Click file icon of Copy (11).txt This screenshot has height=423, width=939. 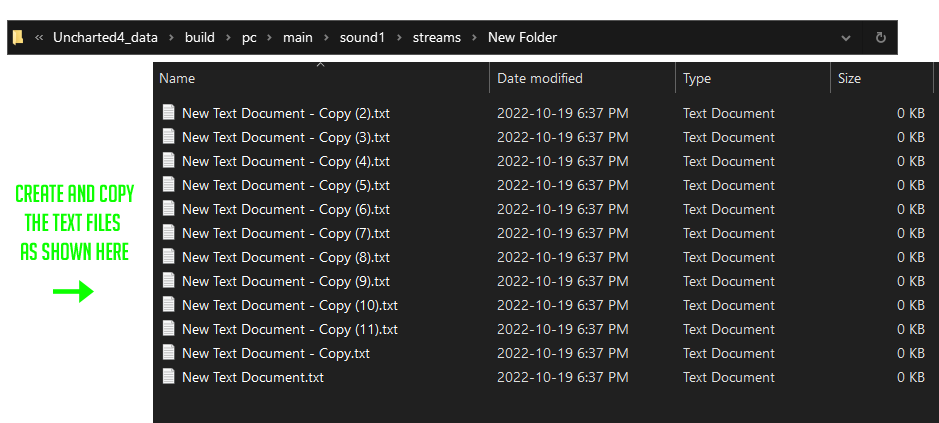tap(168, 329)
